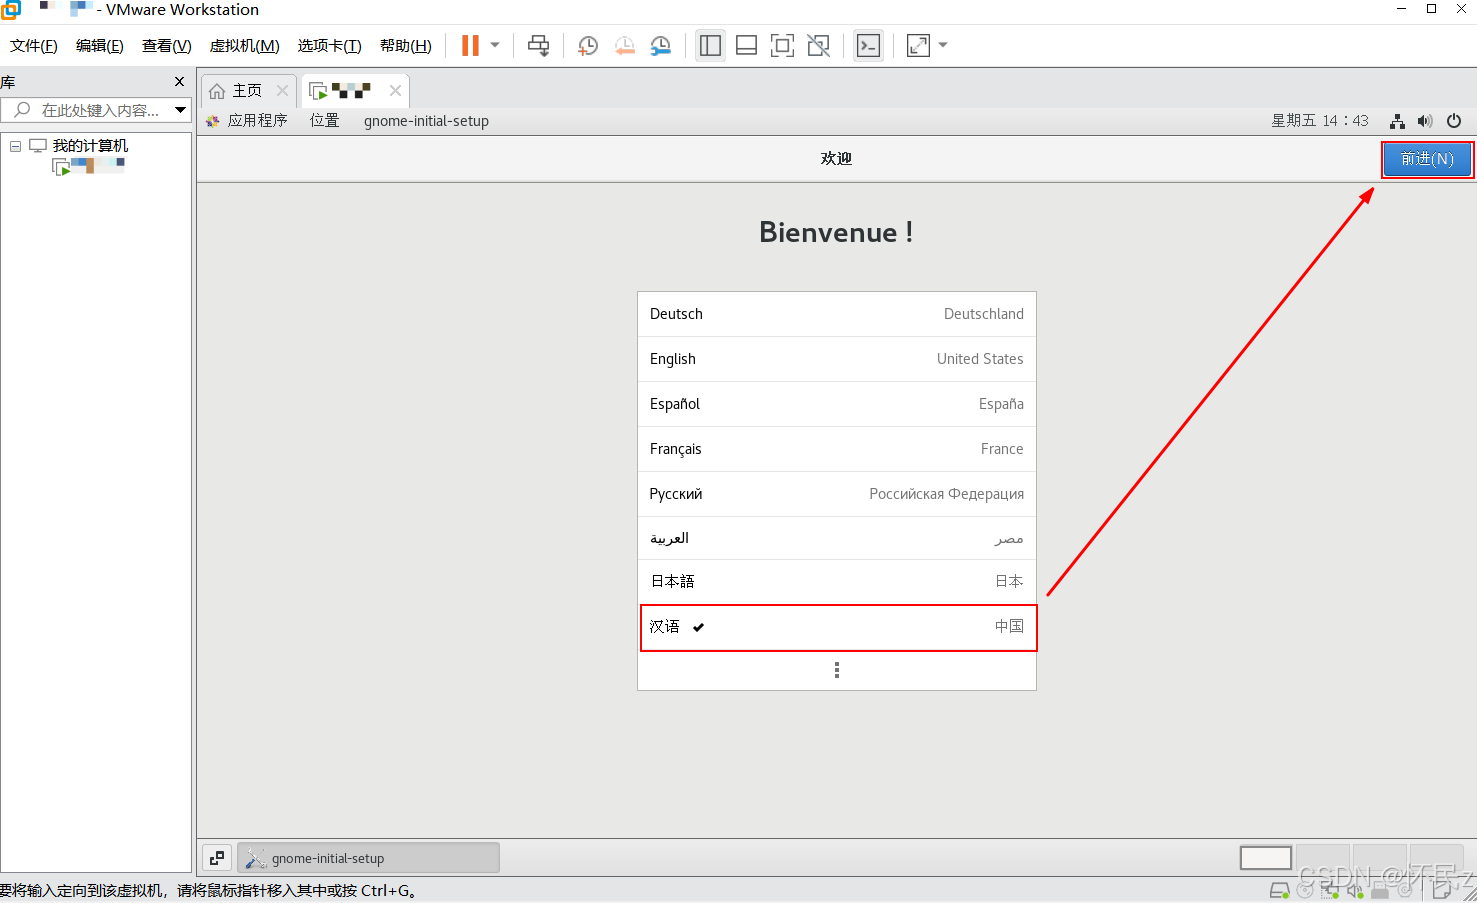Viewport: 1477px width, 903px height.
Task: Click the guest volume speaker icon
Action: point(1425,121)
